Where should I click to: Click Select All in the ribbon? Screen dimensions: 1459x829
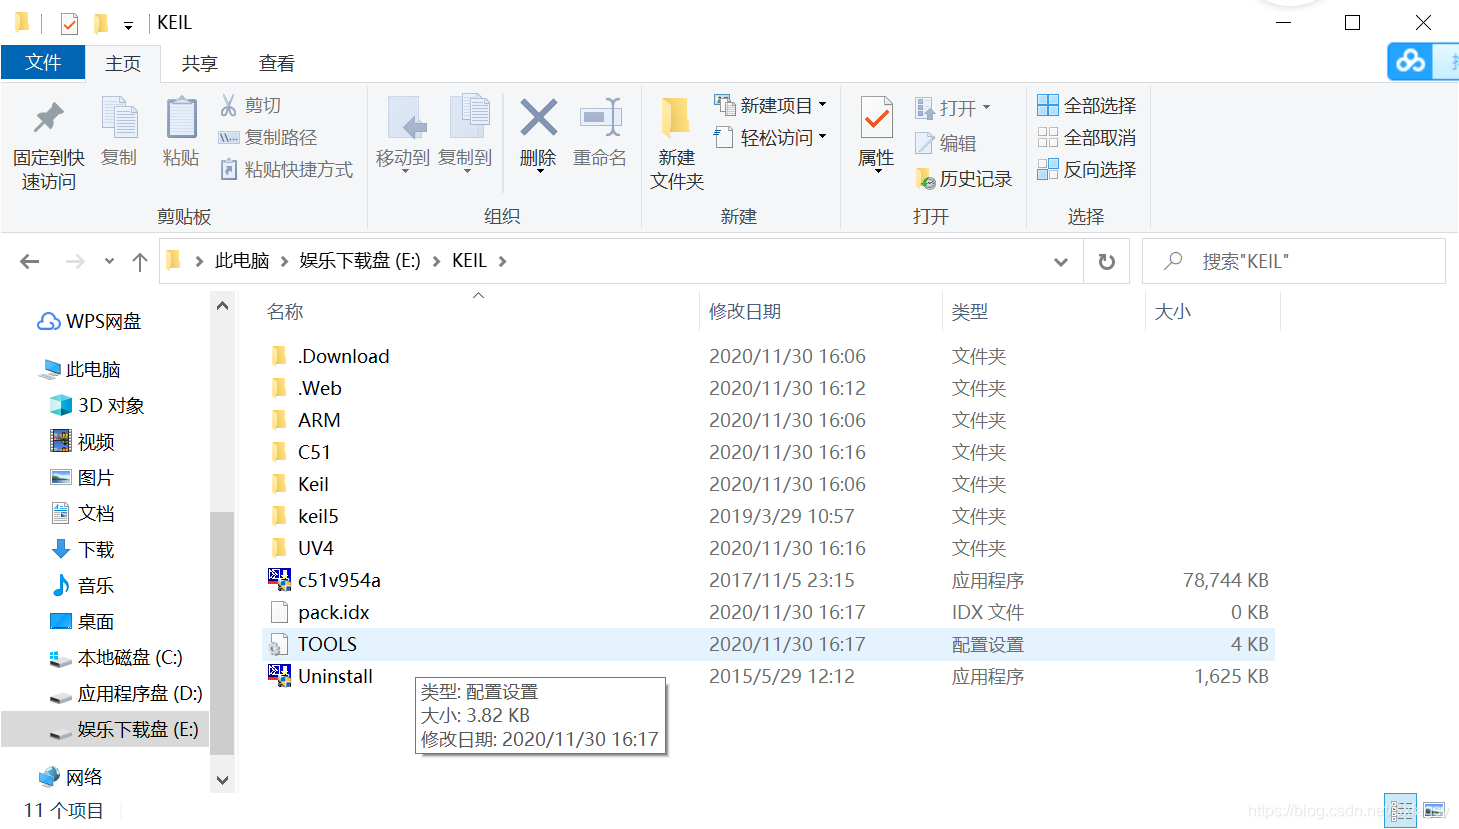point(1087,105)
